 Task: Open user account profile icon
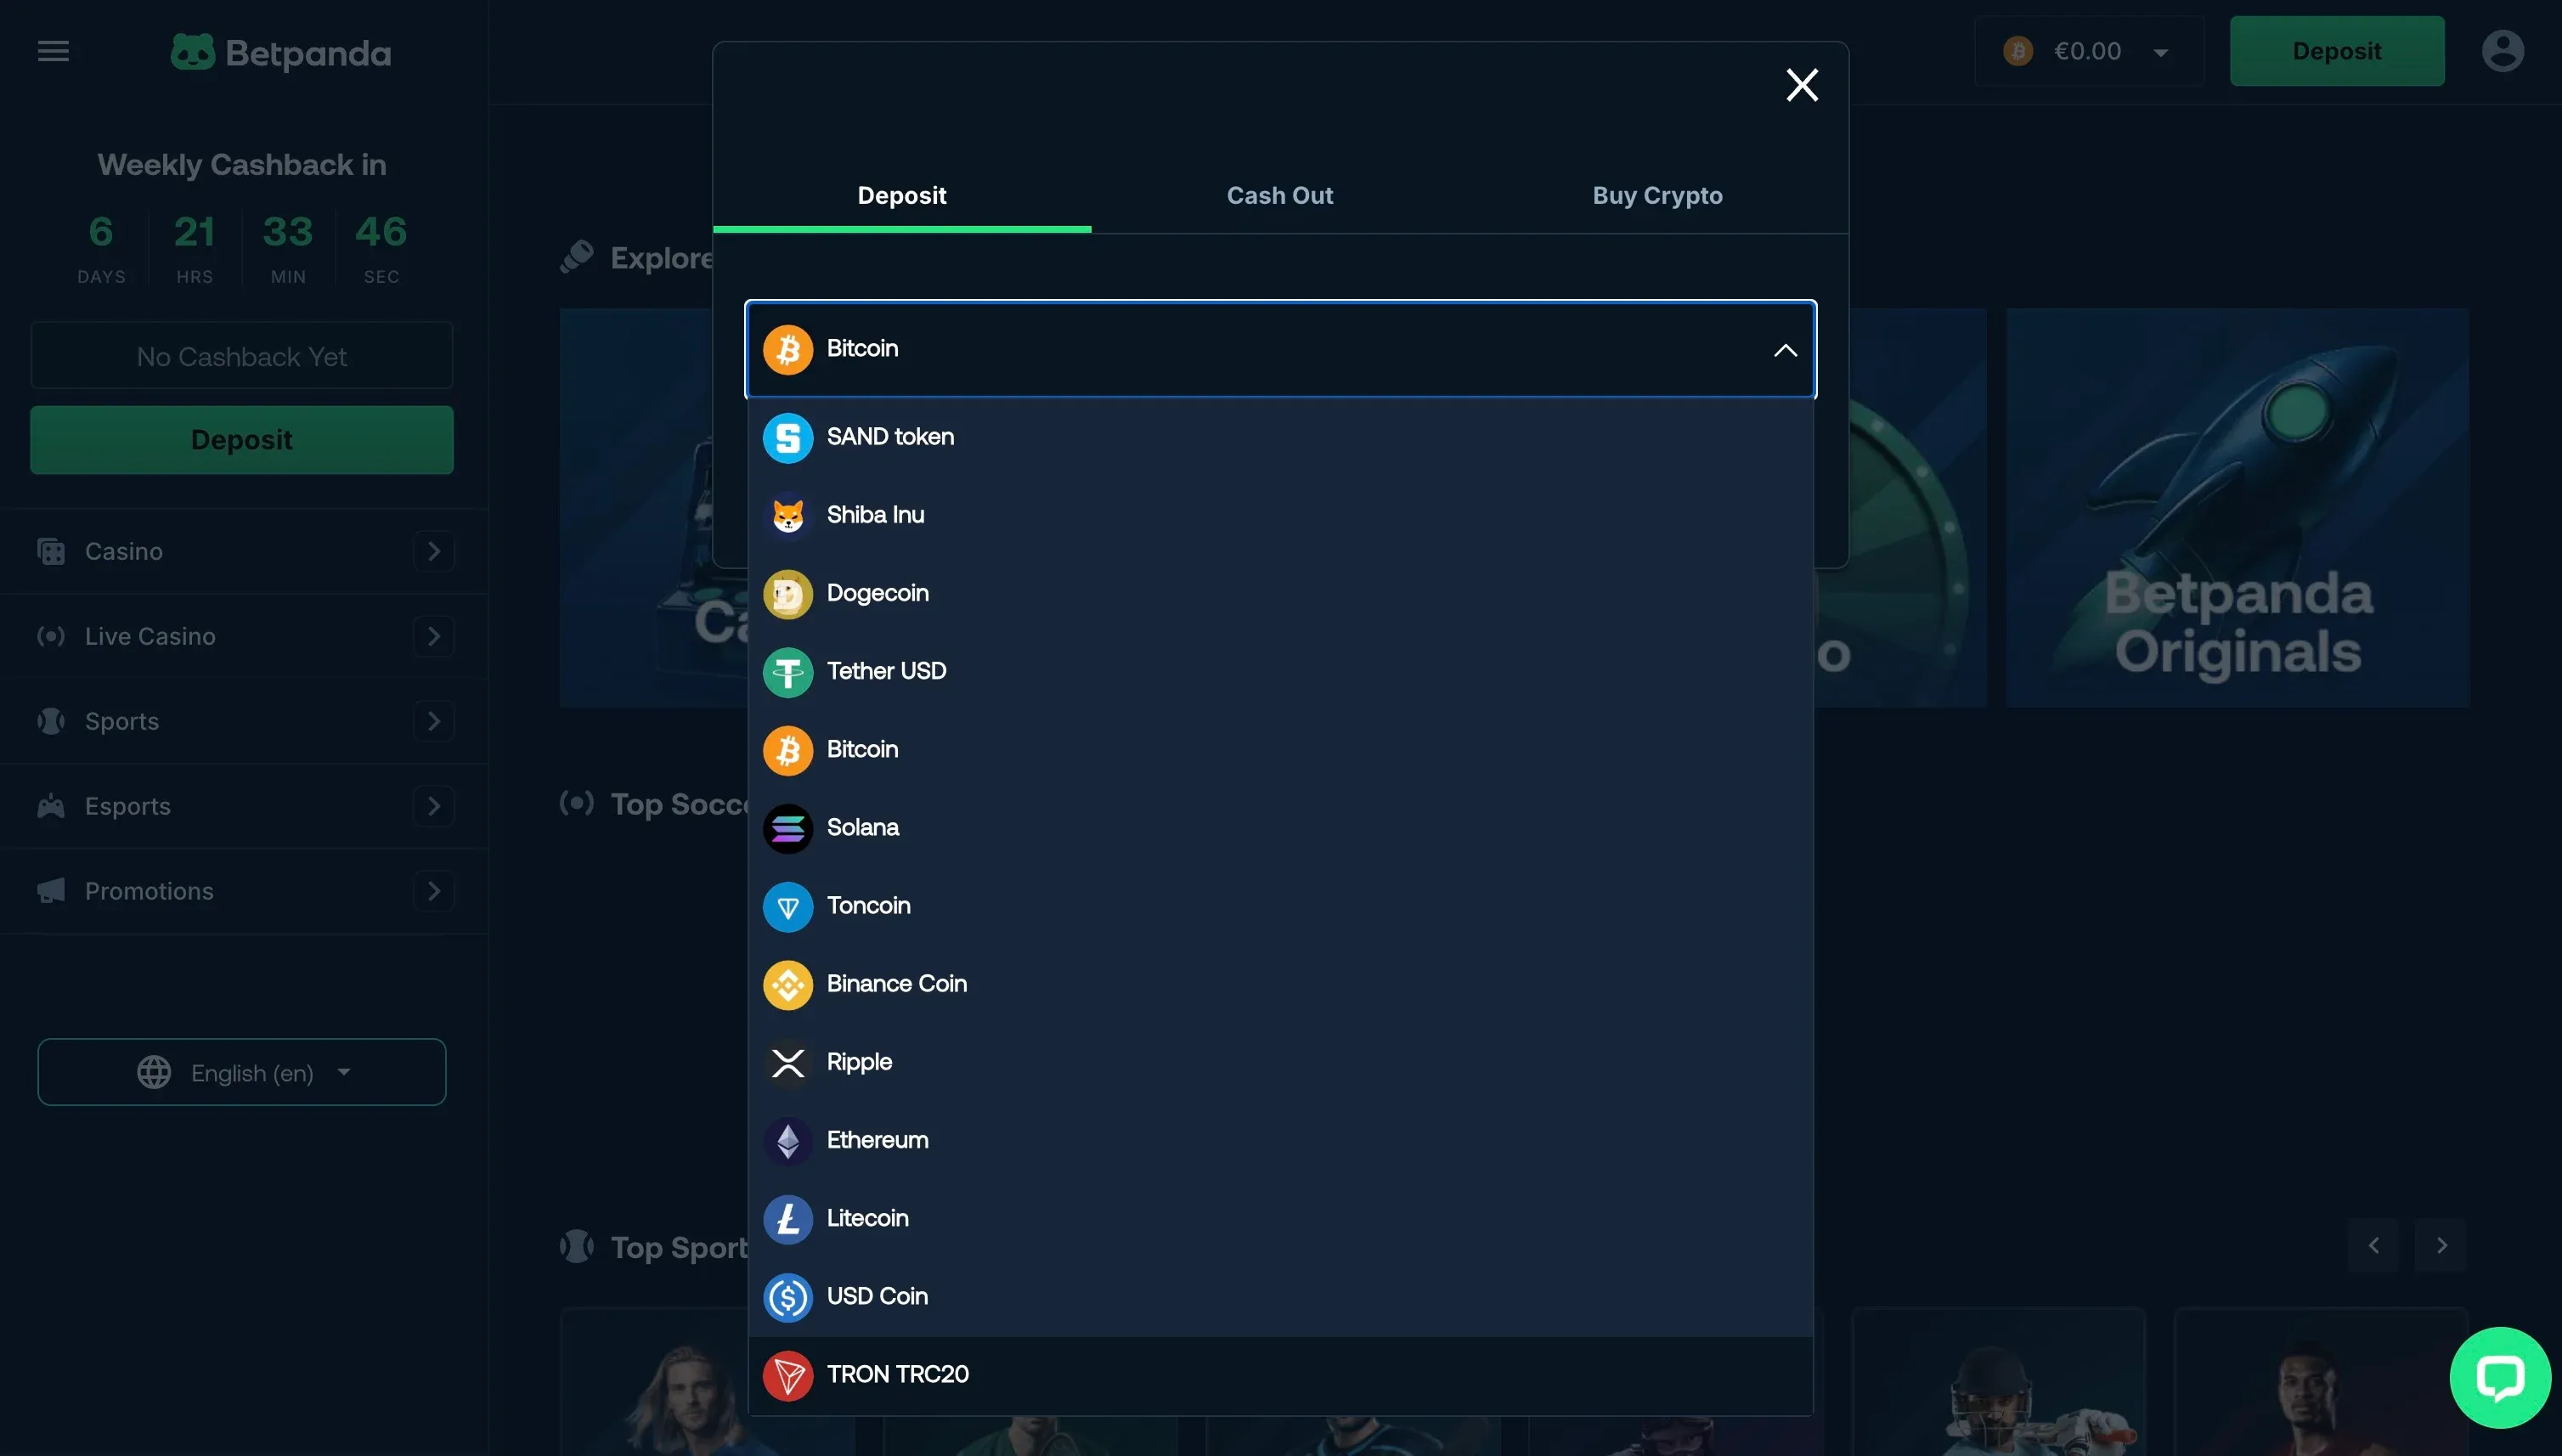coord(2502,51)
